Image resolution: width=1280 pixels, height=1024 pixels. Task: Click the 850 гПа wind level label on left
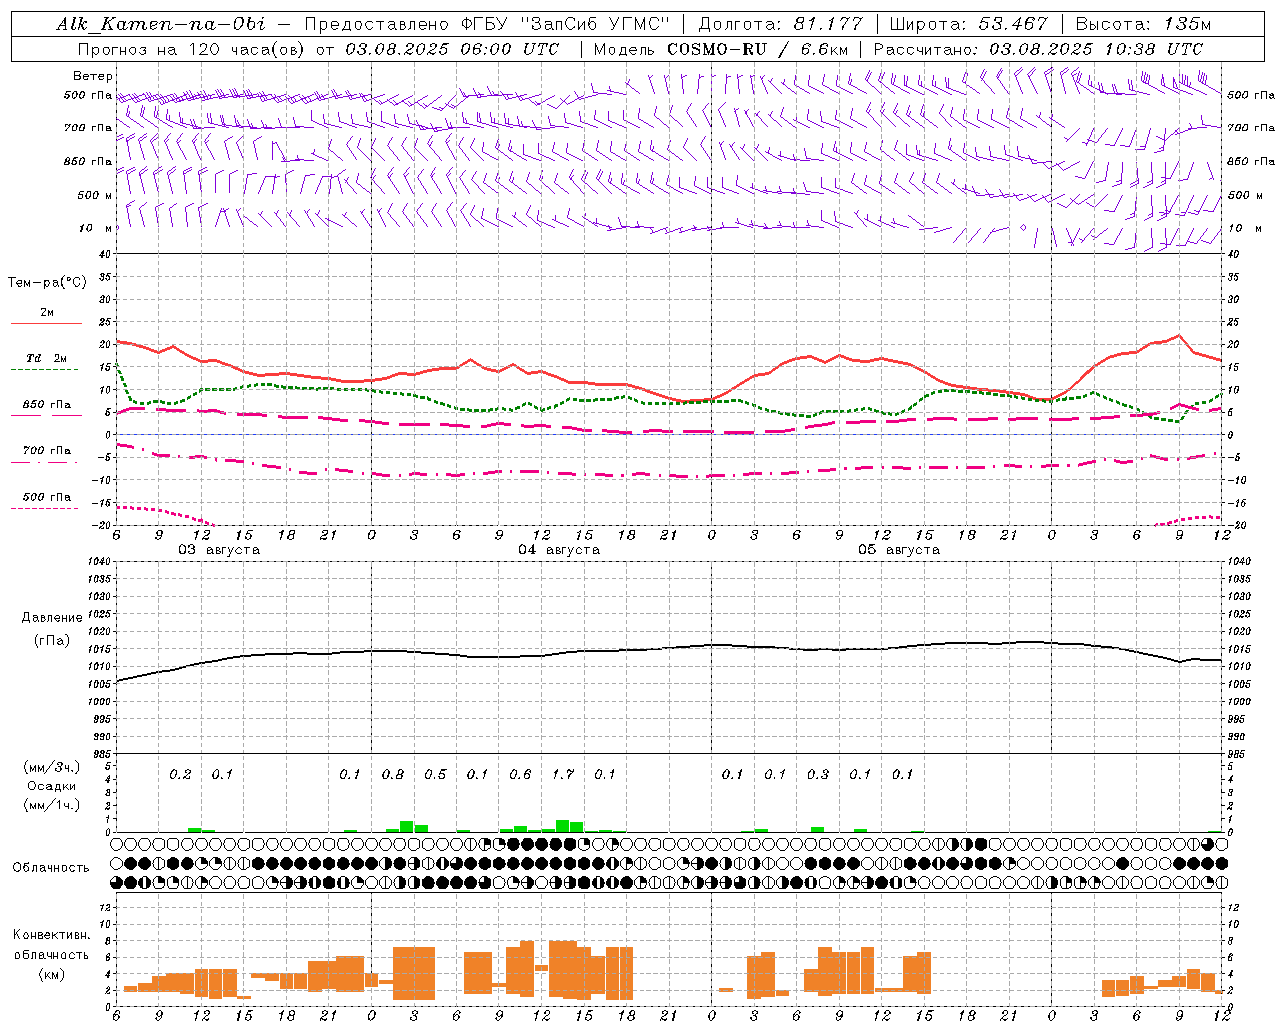88,161
